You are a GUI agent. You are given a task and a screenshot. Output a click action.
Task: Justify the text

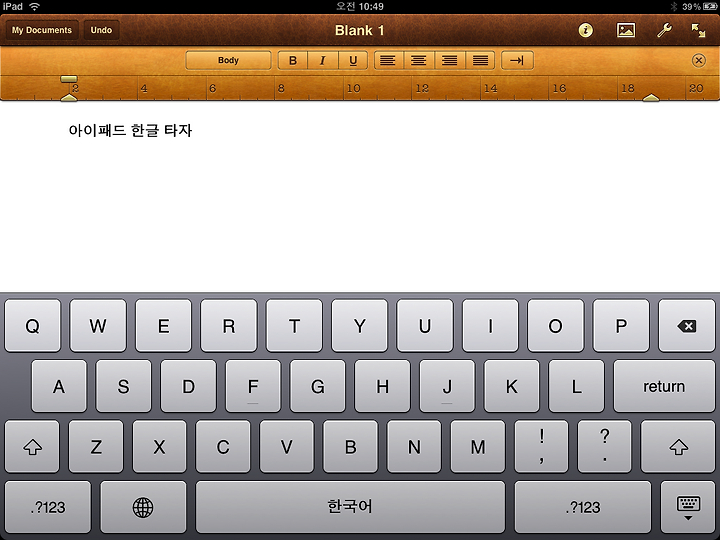point(480,60)
